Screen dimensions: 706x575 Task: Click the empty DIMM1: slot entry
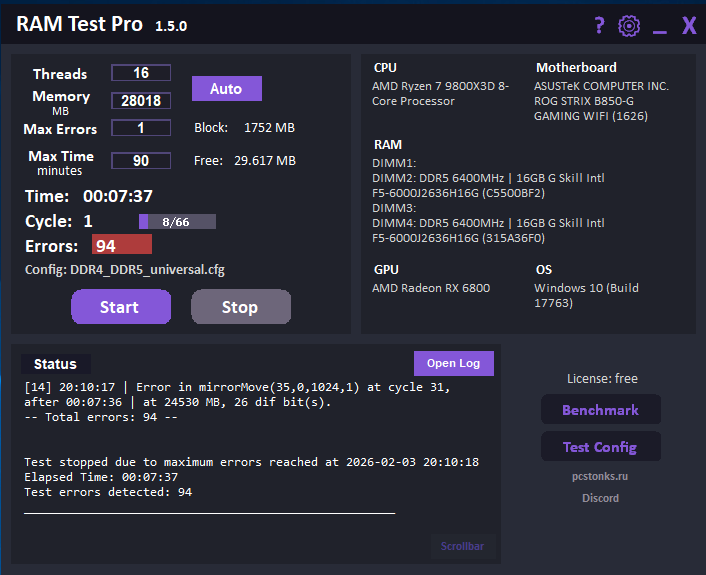point(394,163)
